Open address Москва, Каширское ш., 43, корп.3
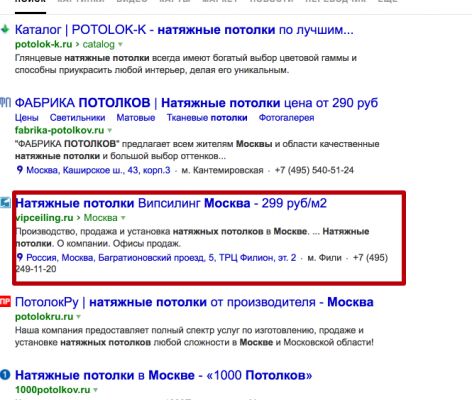Screen dimensions: 472x400 click(98, 170)
